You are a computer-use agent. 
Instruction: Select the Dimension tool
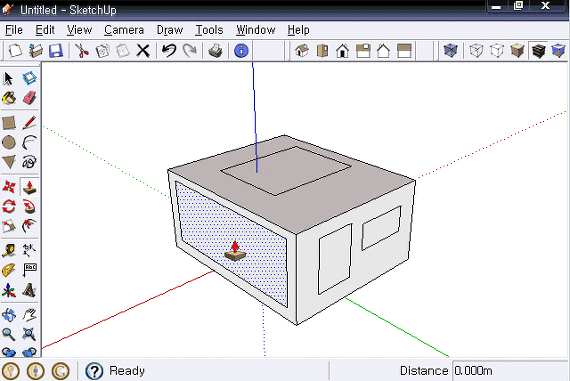[x=29, y=250]
